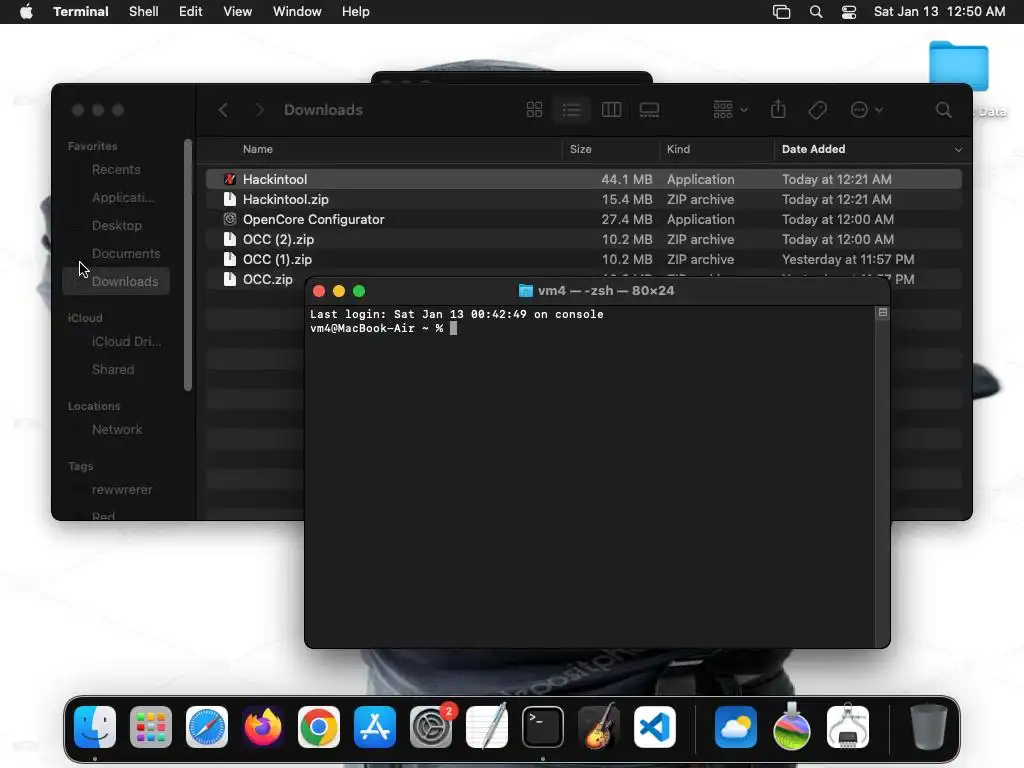Select Desktop in Finder sidebar

point(116,225)
